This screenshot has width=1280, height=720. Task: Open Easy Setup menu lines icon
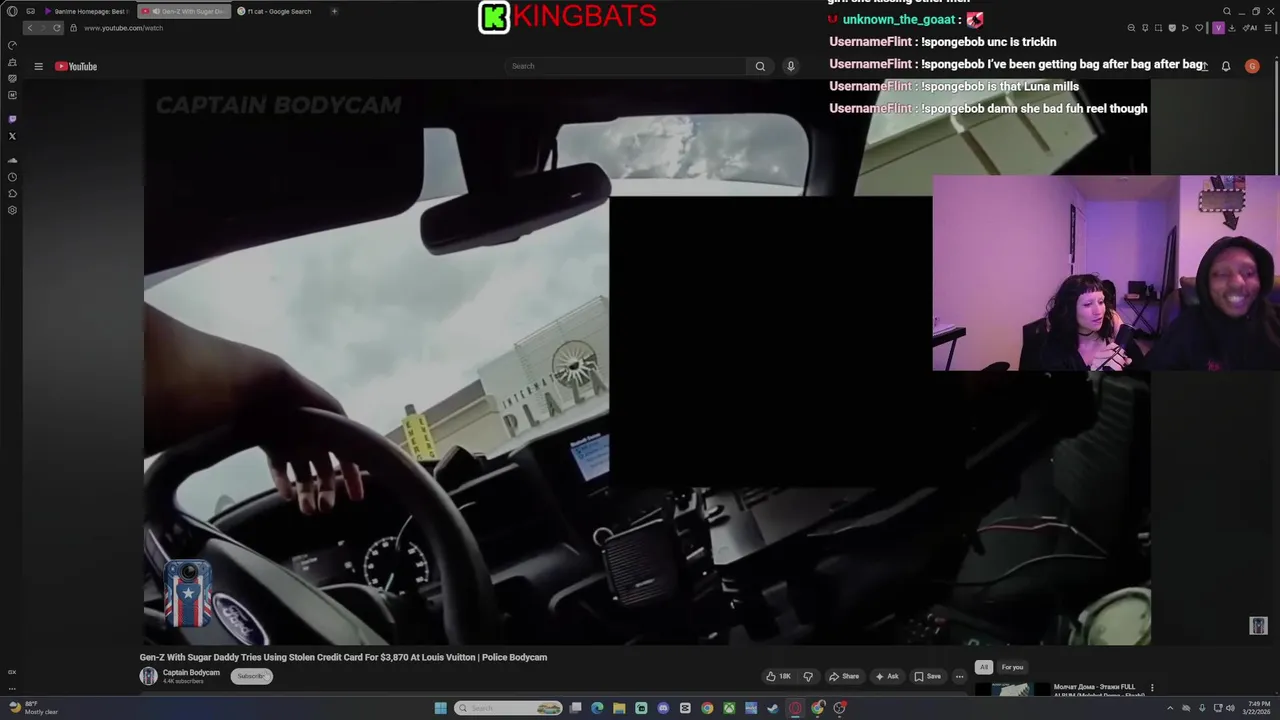click(x=1267, y=28)
